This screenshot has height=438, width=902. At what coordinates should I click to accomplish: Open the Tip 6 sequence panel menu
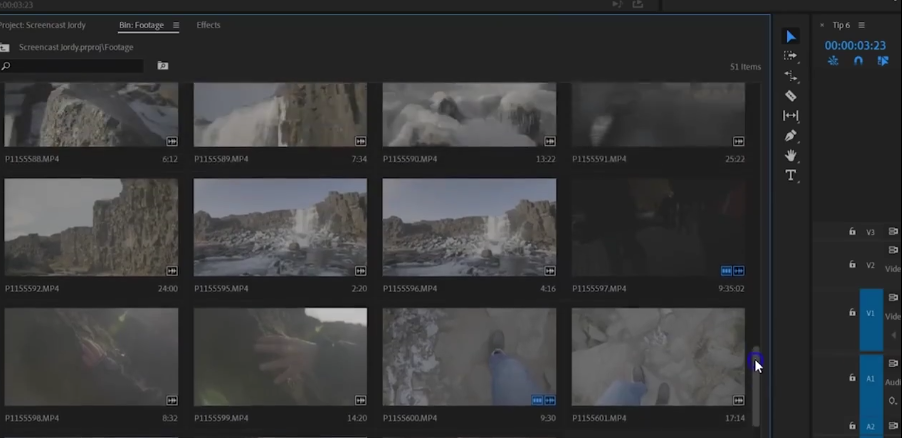pyautogui.click(x=862, y=25)
